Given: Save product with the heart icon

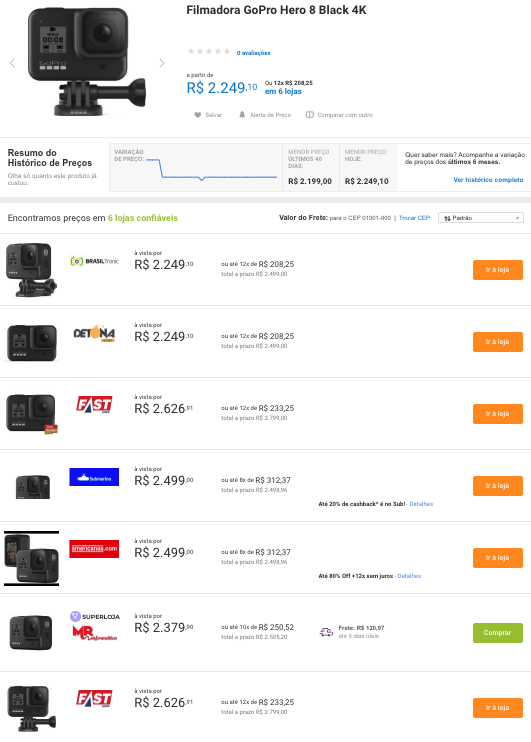Looking at the screenshot, I should (197, 115).
